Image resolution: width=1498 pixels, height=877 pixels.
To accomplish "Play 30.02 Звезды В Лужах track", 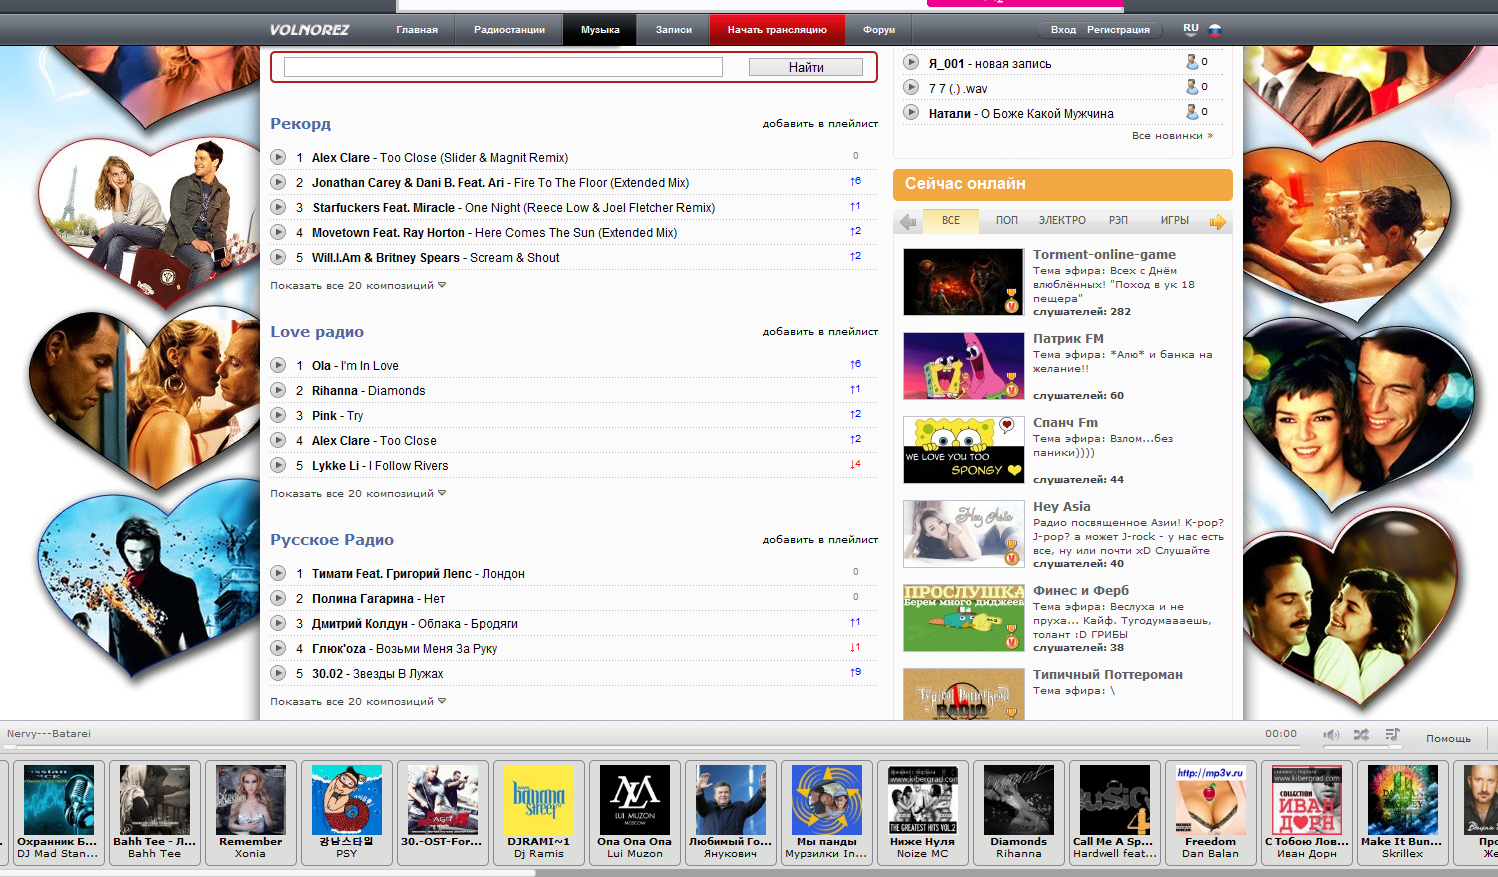I will [278, 673].
